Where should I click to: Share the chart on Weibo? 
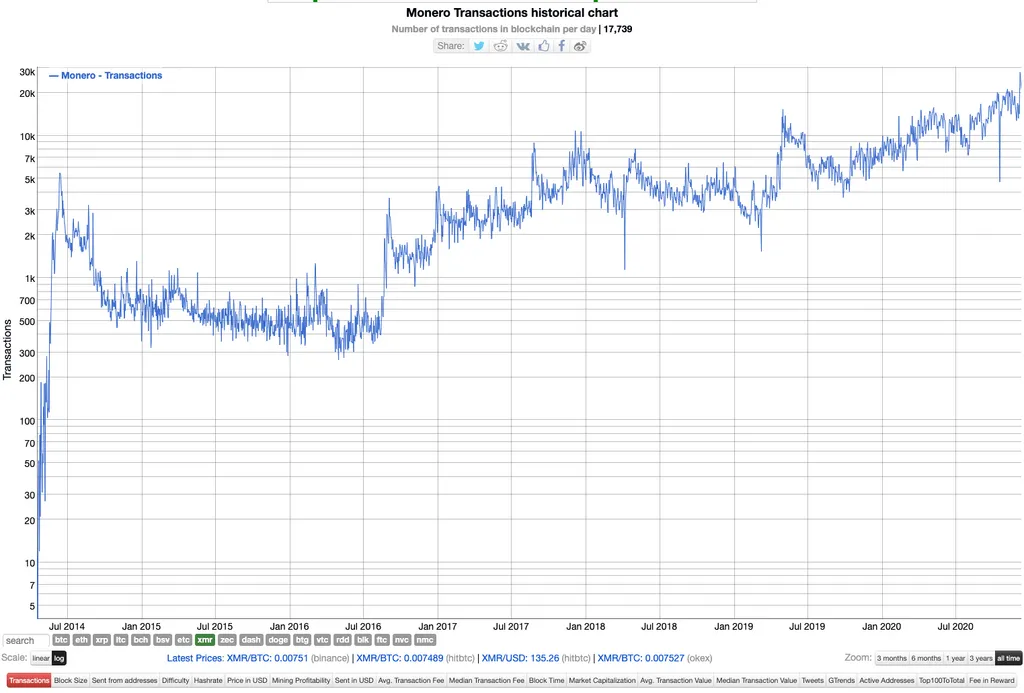click(580, 46)
